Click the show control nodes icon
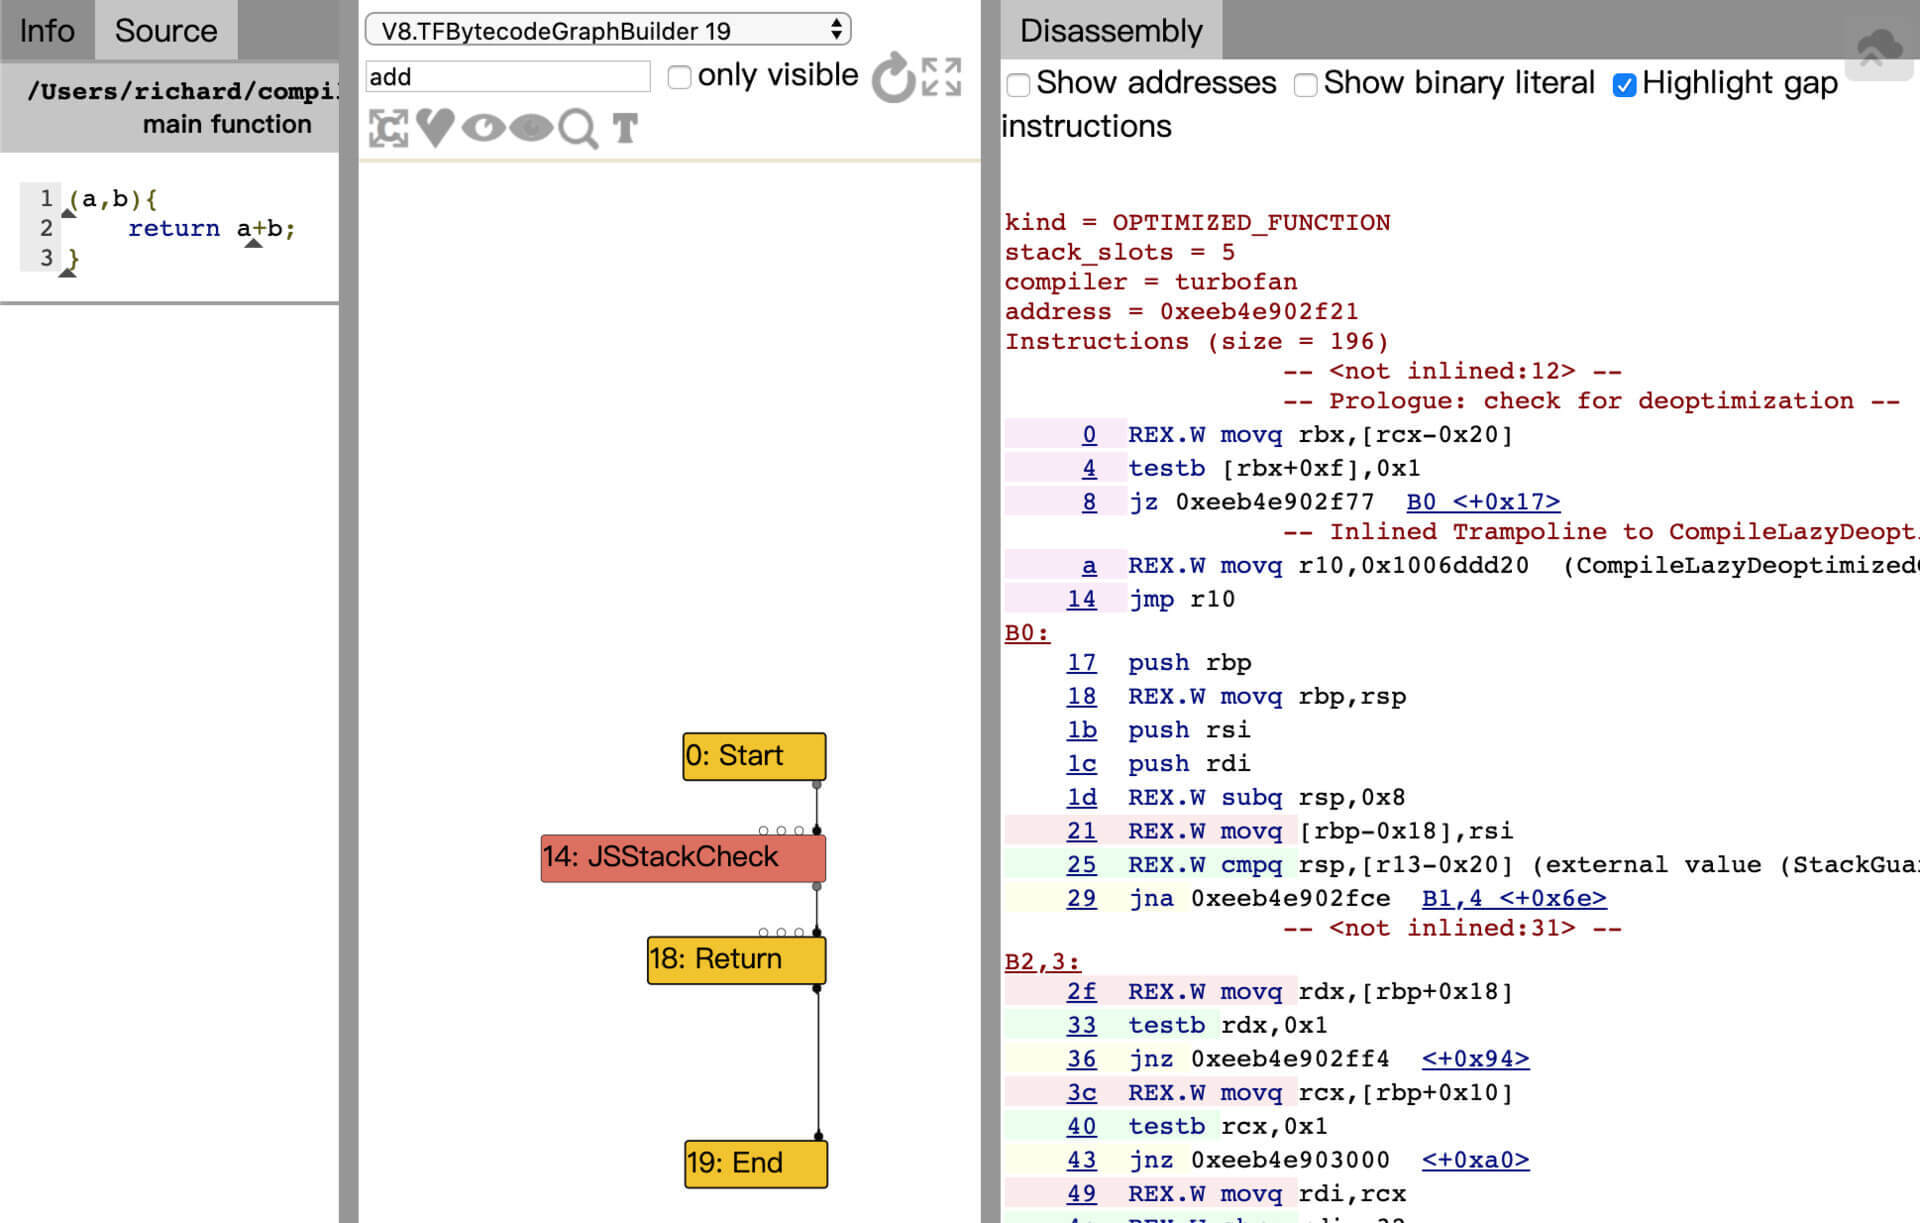Image resolution: width=1920 pixels, height=1223 pixels. click(x=388, y=129)
